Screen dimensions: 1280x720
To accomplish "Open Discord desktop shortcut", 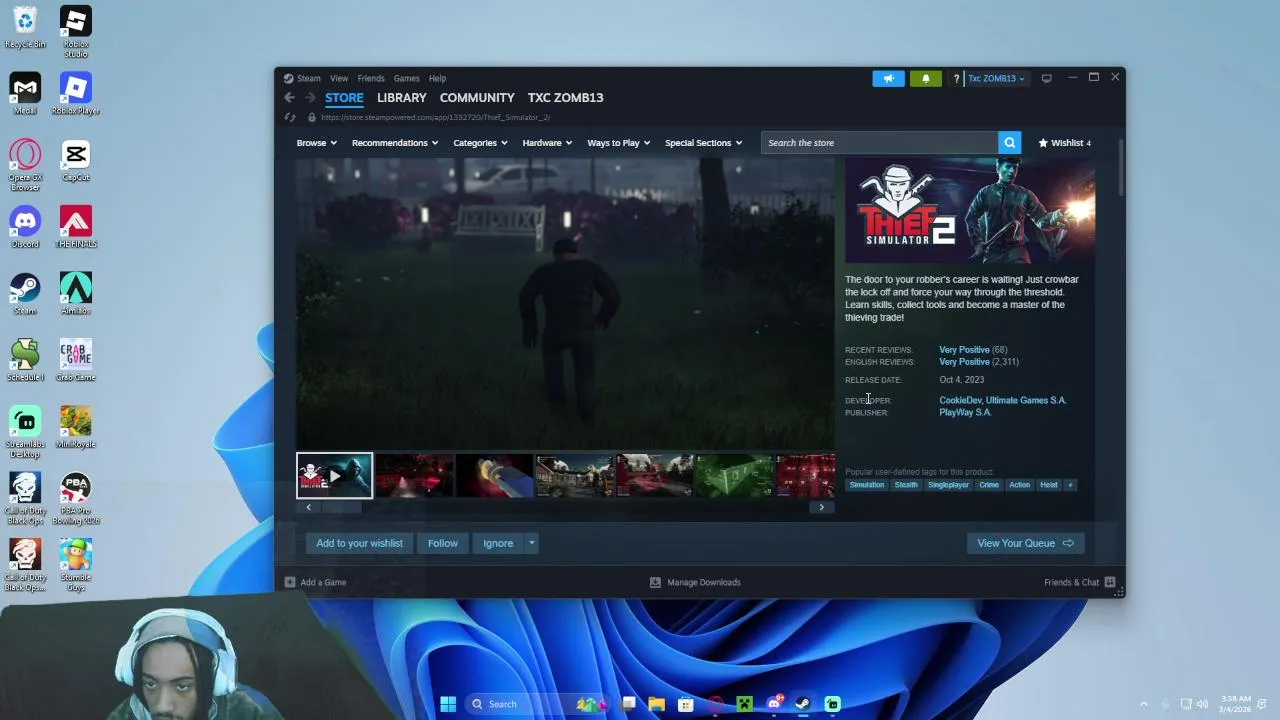I will point(25,227).
